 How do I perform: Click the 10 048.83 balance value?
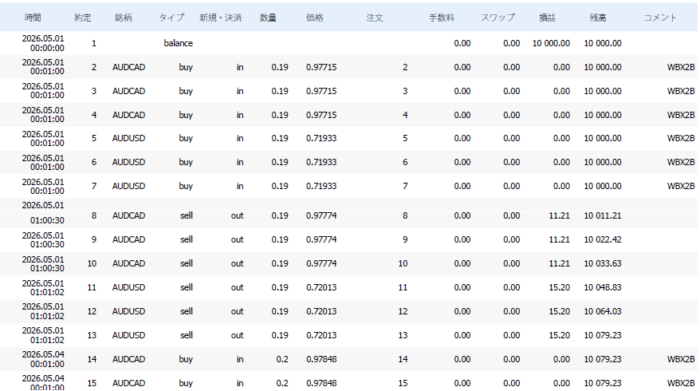[x=603, y=288]
